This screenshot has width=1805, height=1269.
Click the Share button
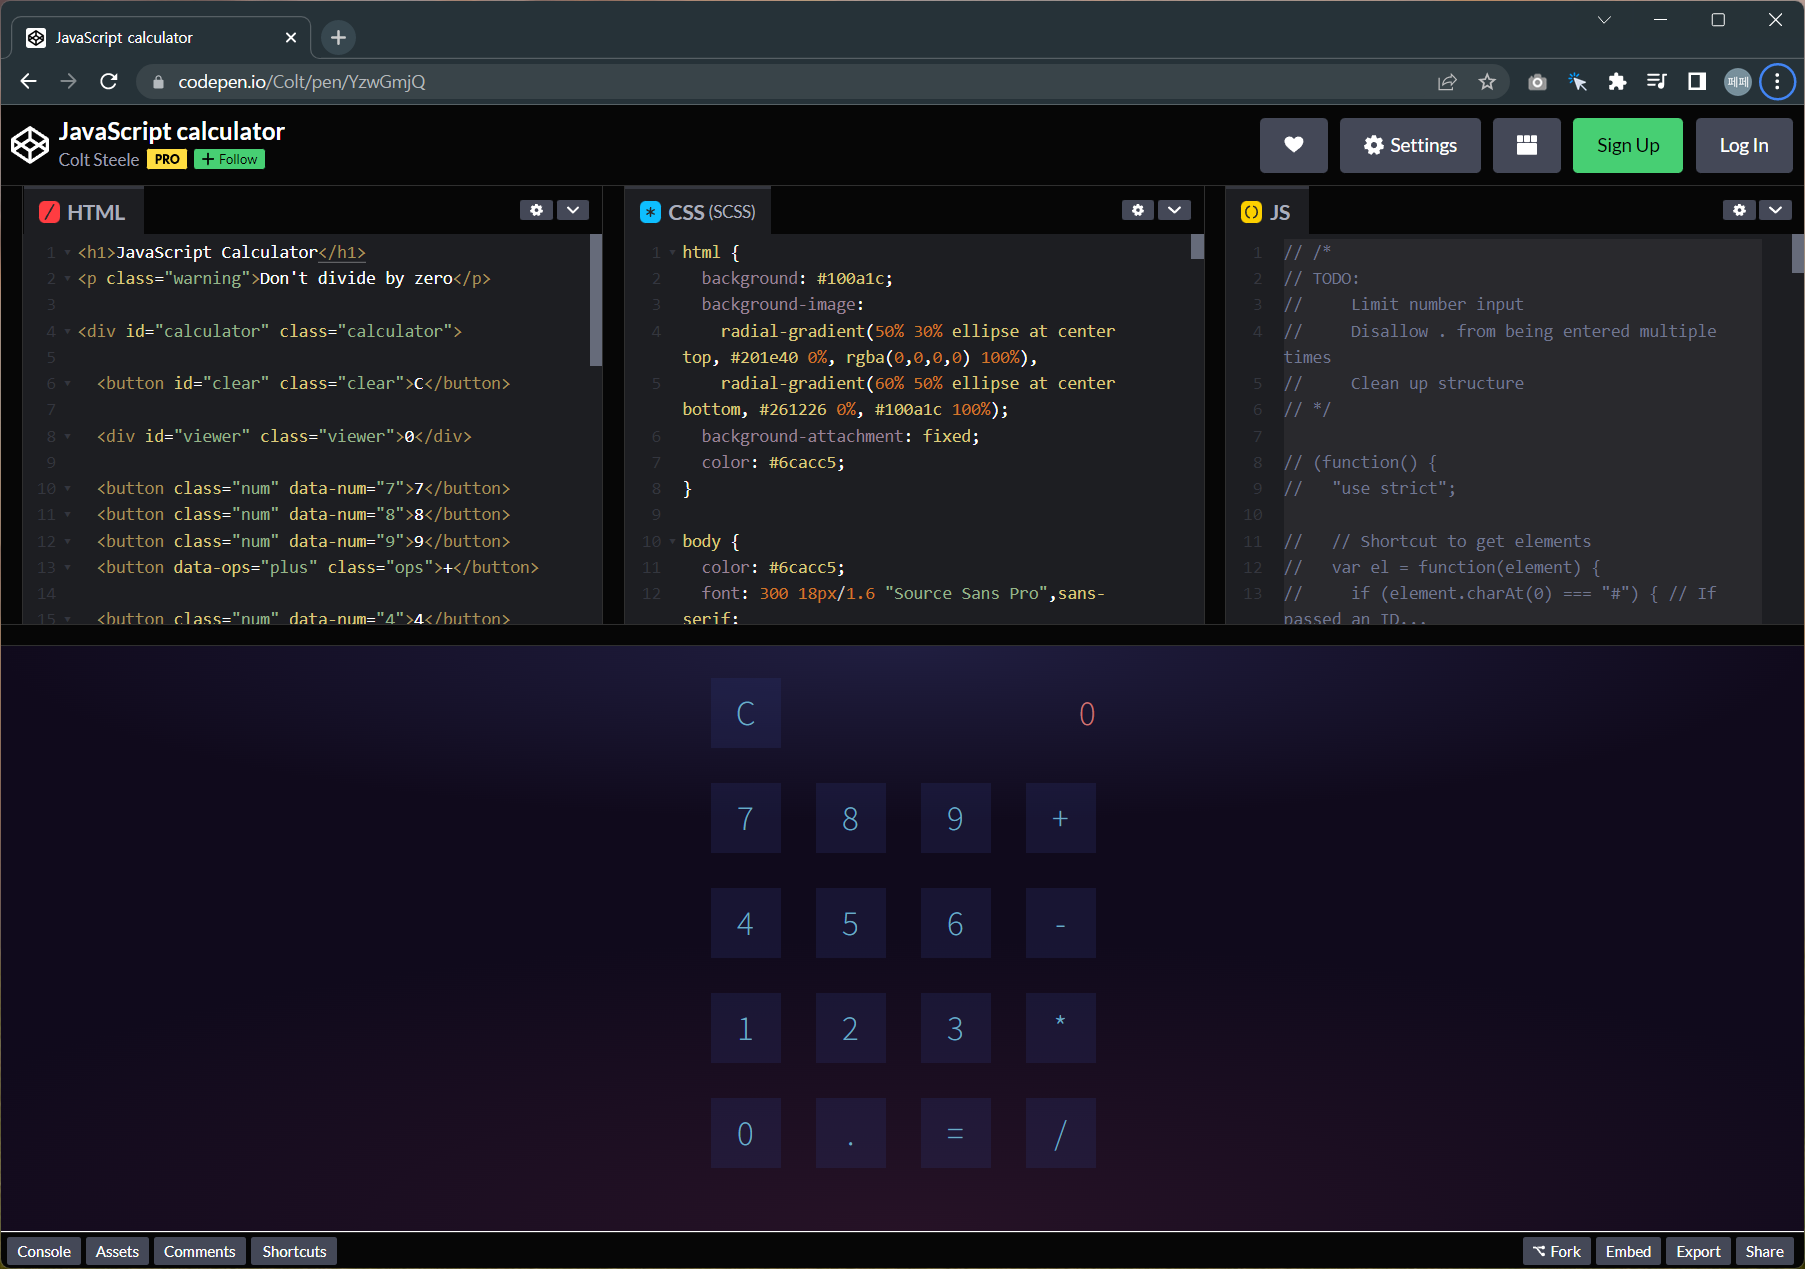click(x=1764, y=1251)
